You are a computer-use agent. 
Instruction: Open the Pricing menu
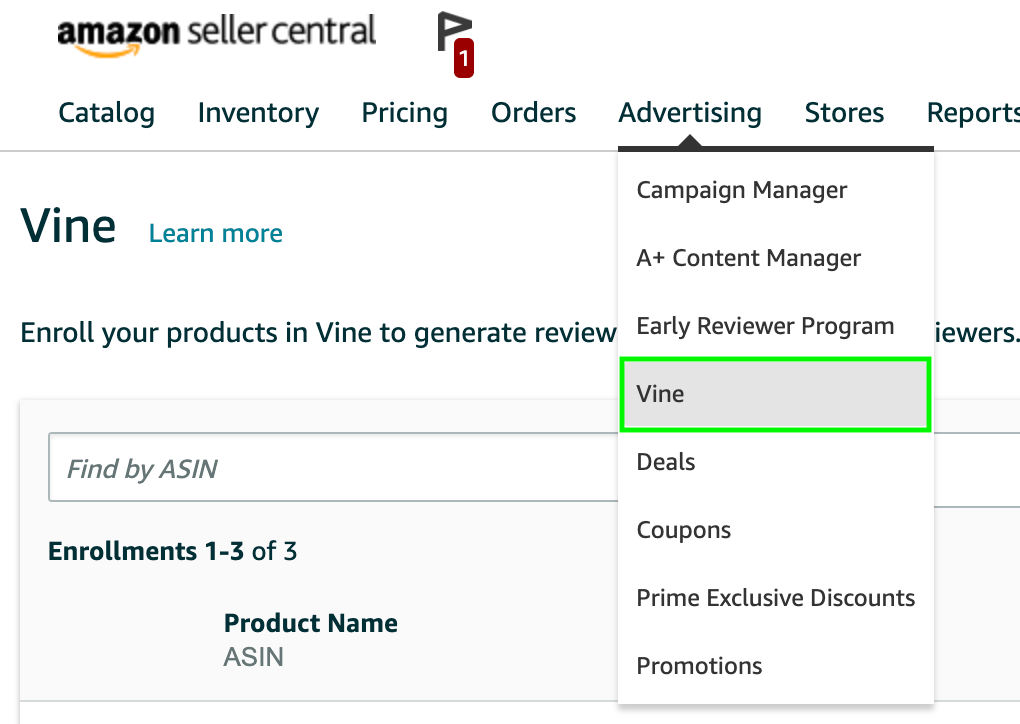coord(405,113)
